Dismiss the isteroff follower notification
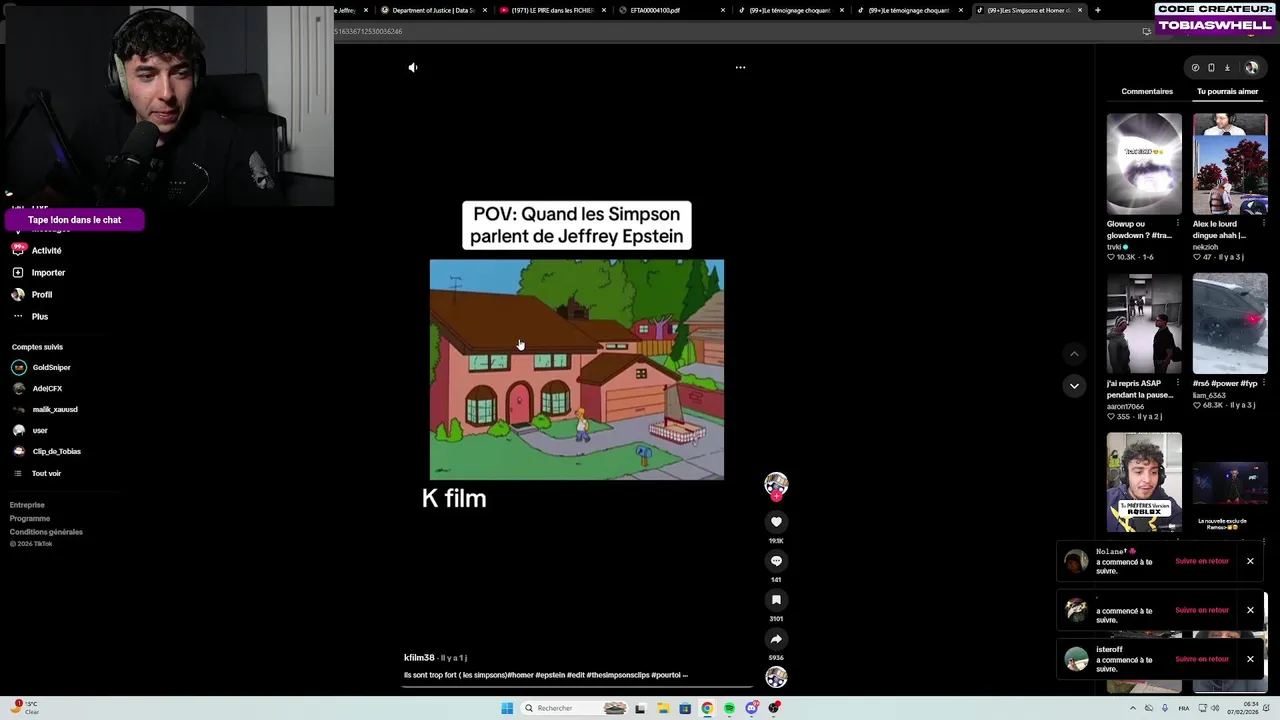This screenshot has width=1280, height=720. tap(1250, 660)
